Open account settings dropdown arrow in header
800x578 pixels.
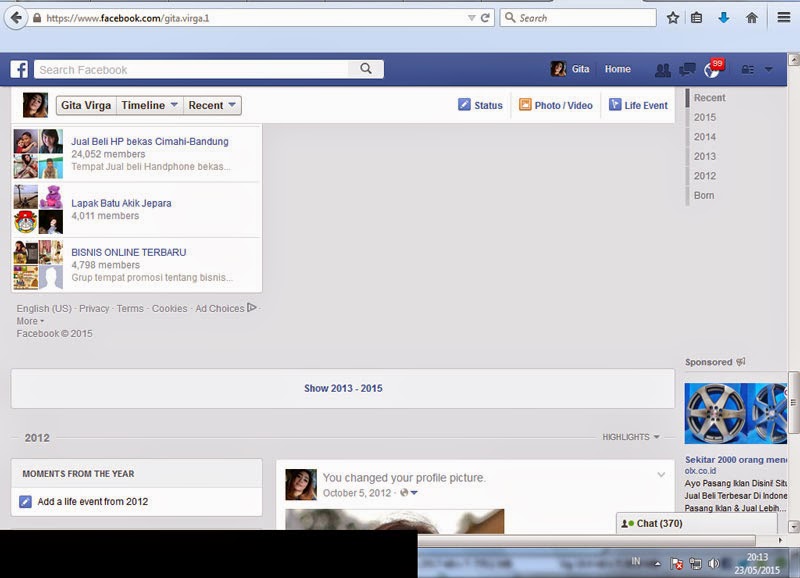point(768,69)
